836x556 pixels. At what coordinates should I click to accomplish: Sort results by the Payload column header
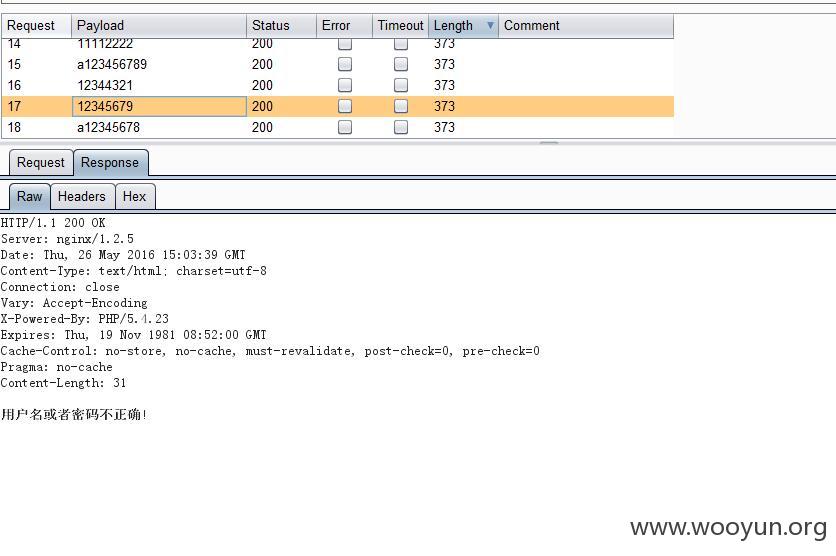click(159, 26)
